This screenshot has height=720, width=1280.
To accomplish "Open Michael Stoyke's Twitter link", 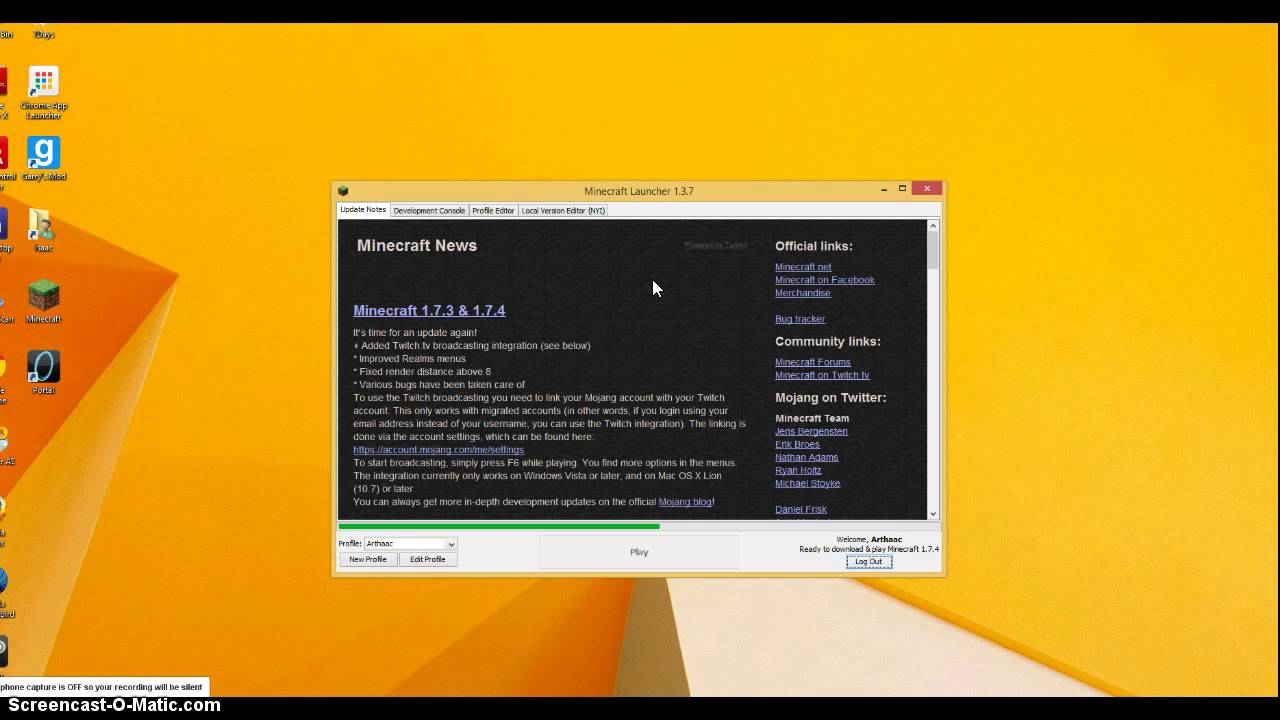I will pos(808,483).
